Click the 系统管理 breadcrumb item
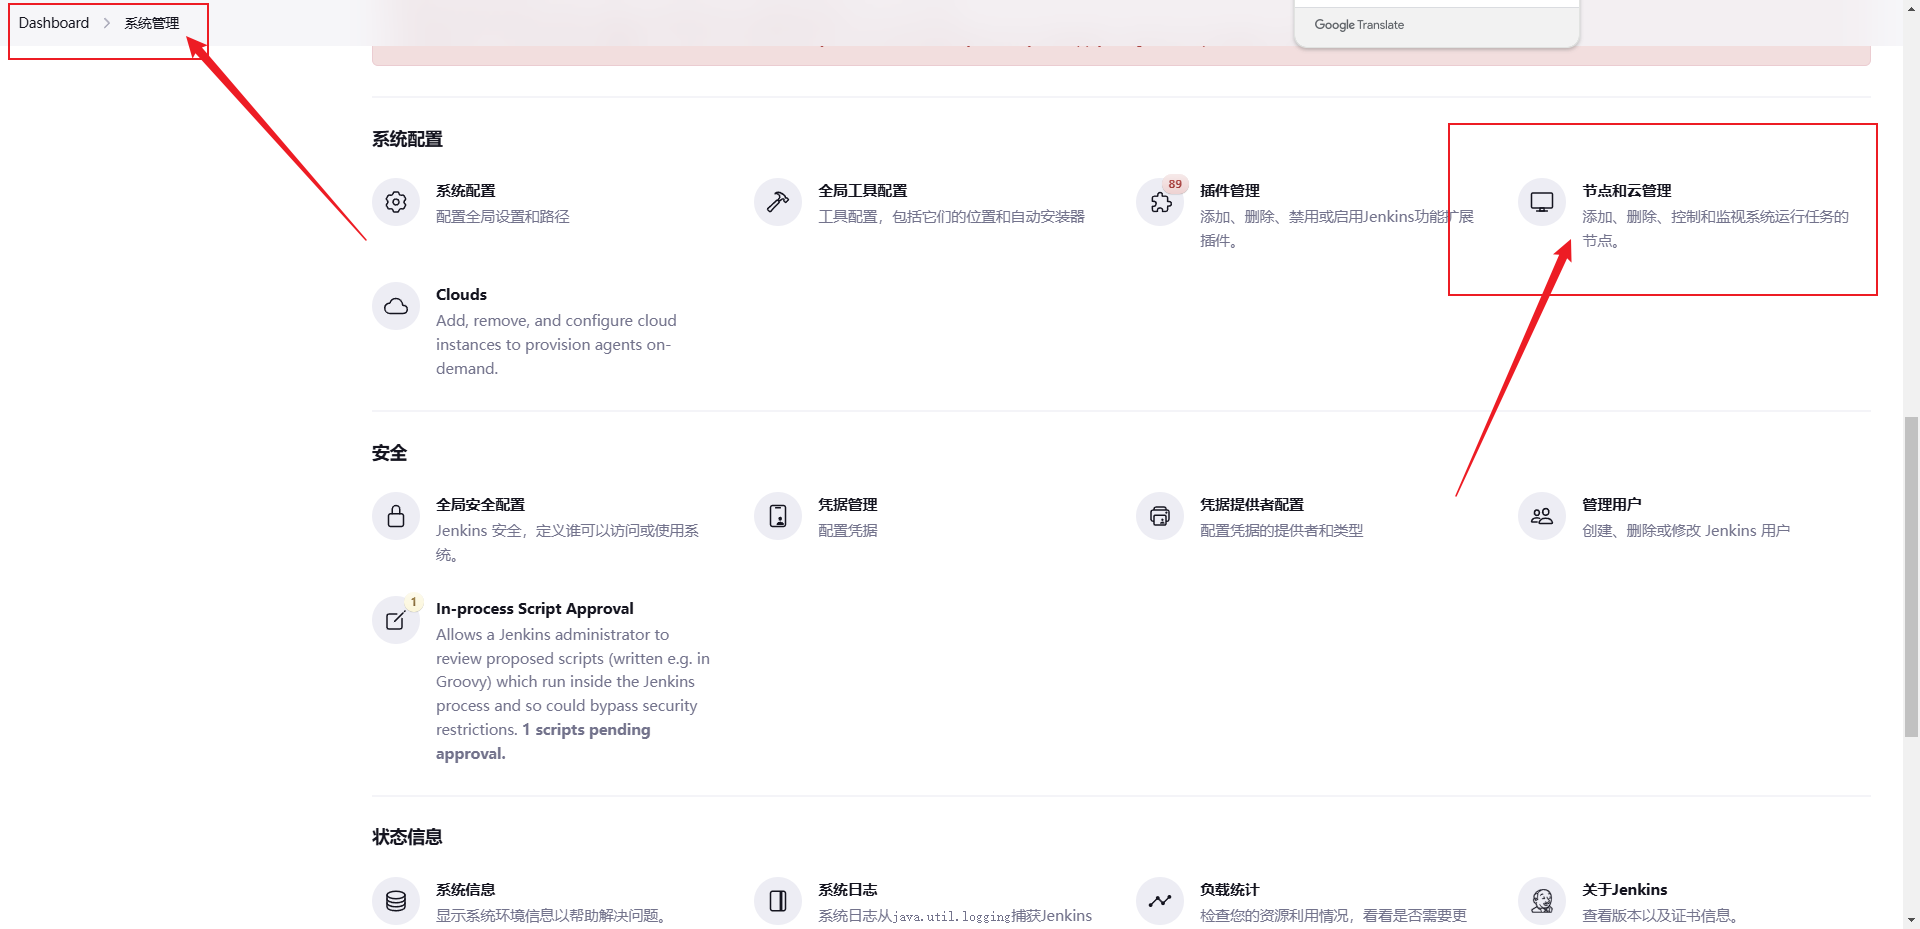Image resolution: width=1920 pixels, height=929 pixels. [x=152, y=23]
